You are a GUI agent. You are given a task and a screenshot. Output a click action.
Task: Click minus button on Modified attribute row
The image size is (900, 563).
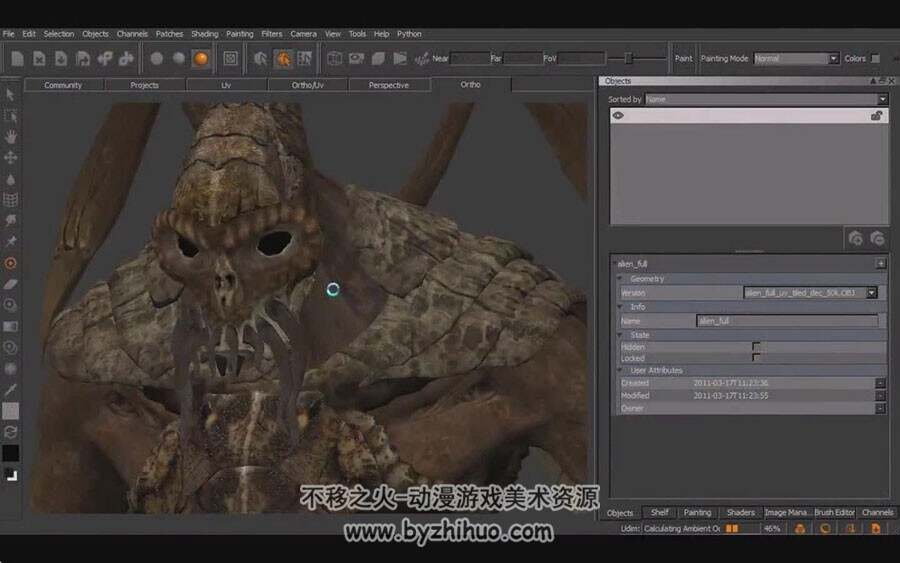tap(880, 396)
